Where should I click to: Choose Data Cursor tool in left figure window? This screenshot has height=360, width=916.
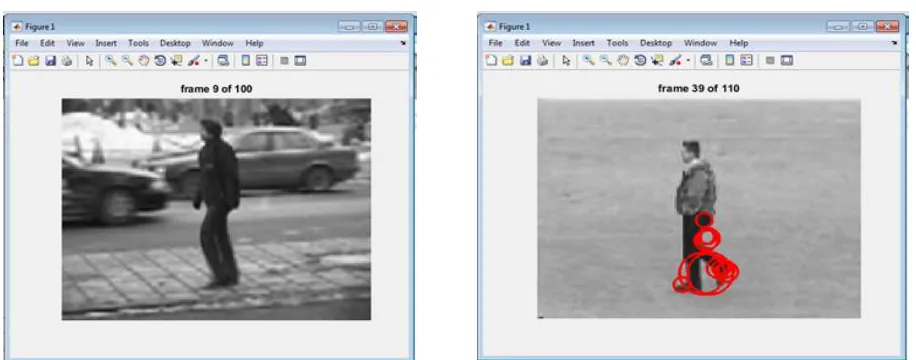(176, 61)
